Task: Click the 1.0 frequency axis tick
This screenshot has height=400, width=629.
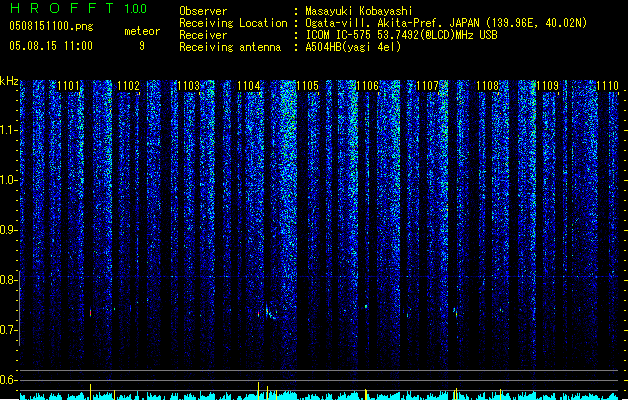Action: [x=8, y=180]
